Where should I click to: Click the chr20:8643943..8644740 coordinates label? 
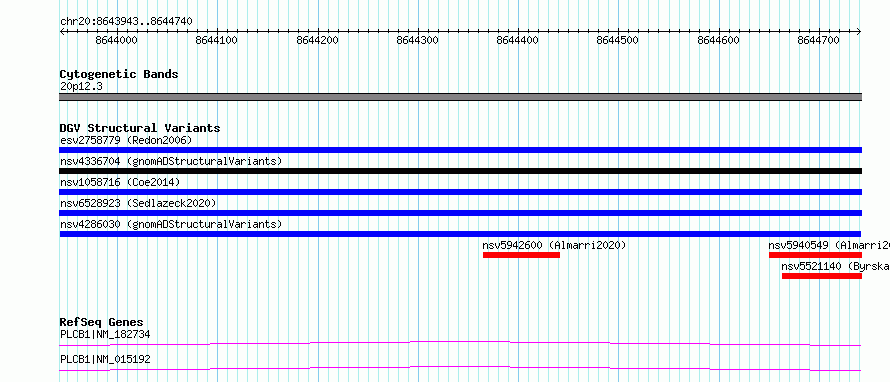click(126, 21)
